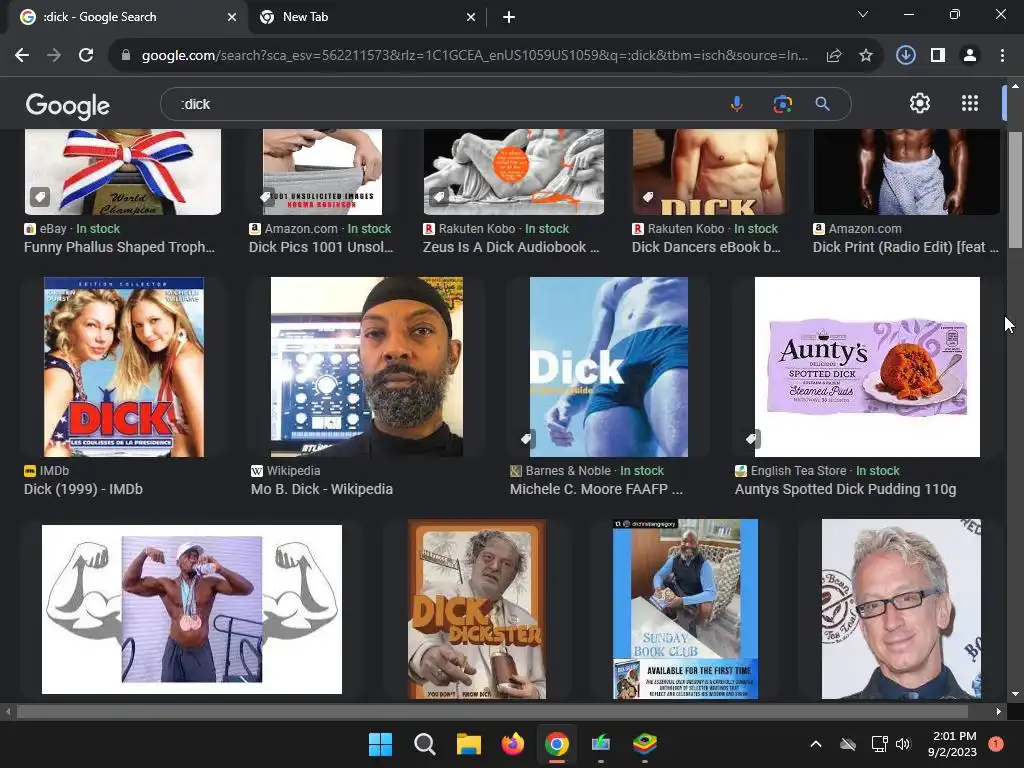Open Chrome profile menu

tap(970, 56)
